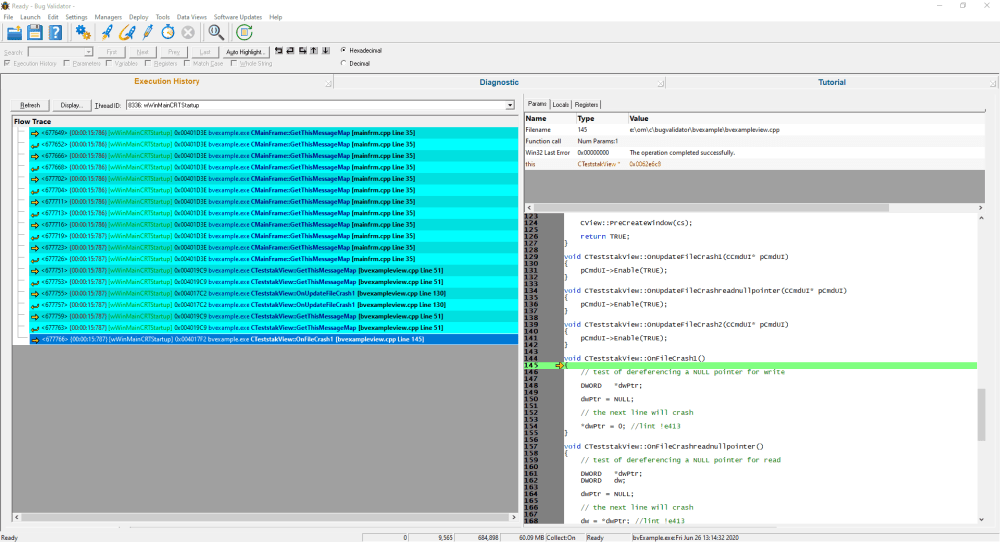Open settings via the gears icon
Viewport: 1000px width, 542px height.
[83, 33]
